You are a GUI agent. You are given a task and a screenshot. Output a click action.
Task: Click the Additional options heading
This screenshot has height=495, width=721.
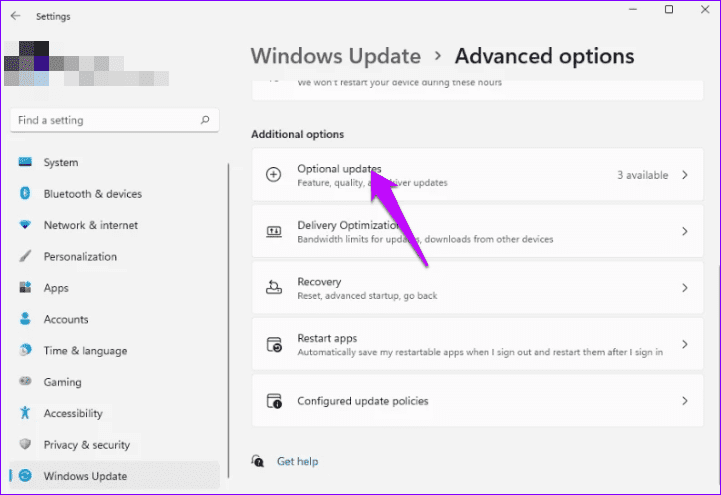click(297, 134)
